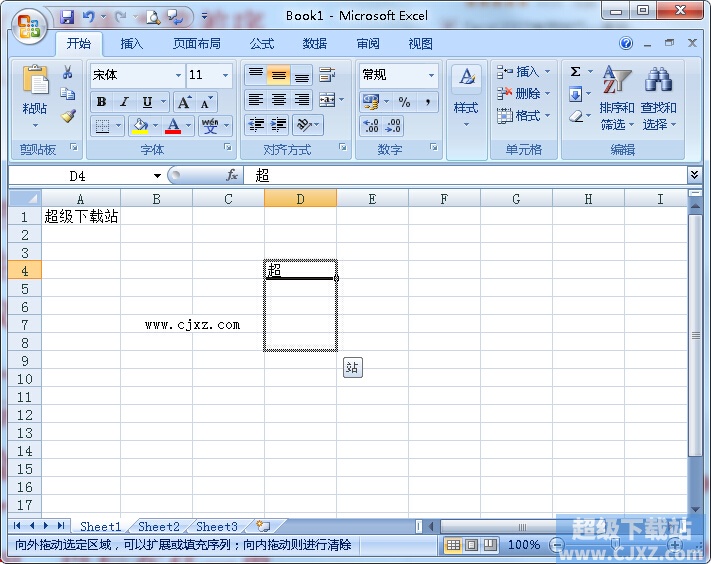This screenshot has height=564, width=711.
Task: Click the paste clipboard icon
Action: 35,80
